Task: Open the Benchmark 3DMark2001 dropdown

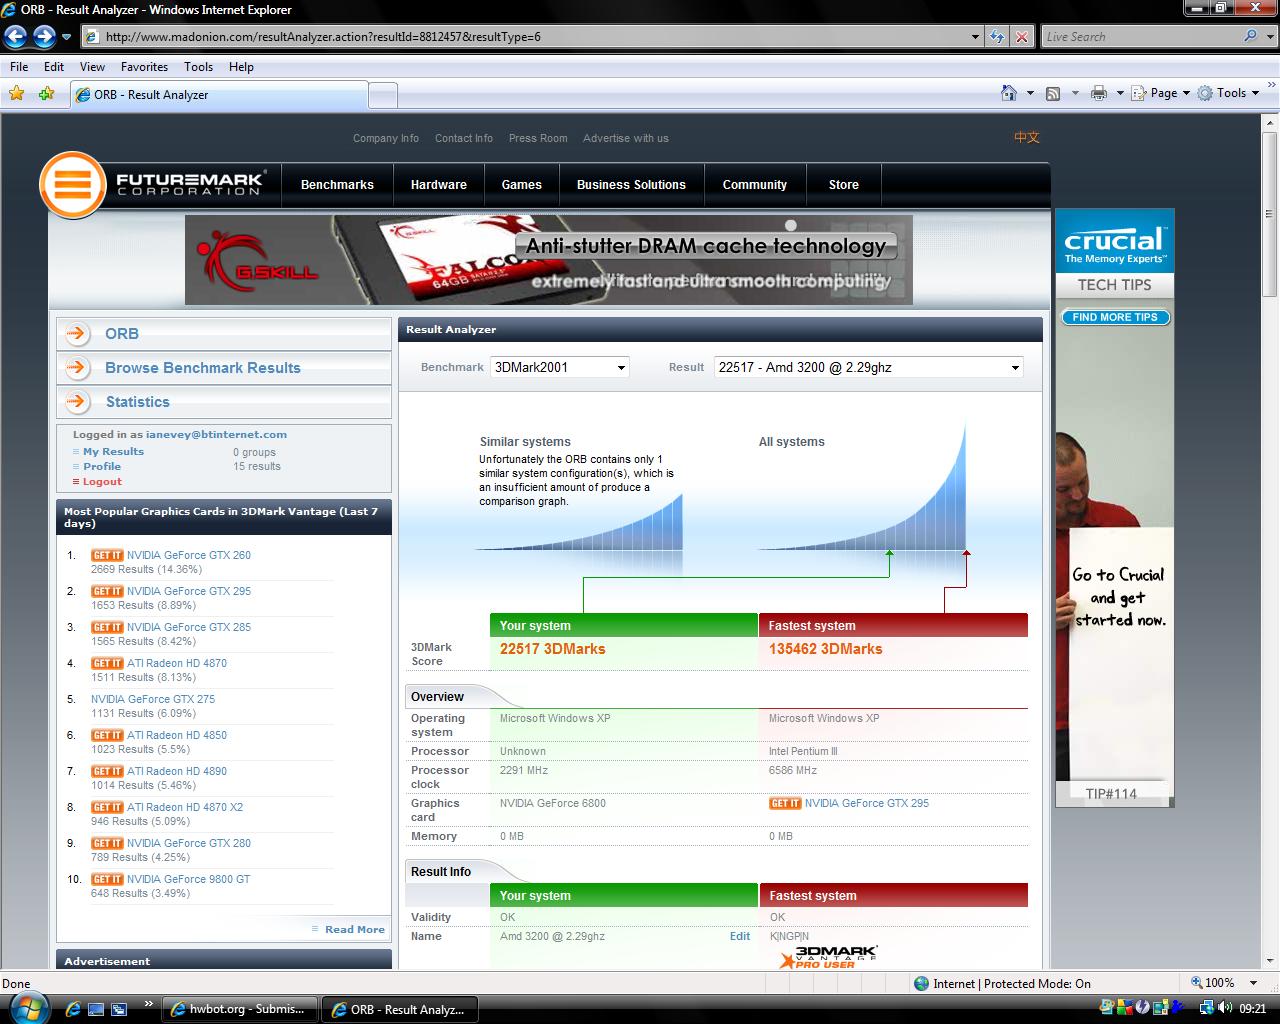Action: point(560,367)
